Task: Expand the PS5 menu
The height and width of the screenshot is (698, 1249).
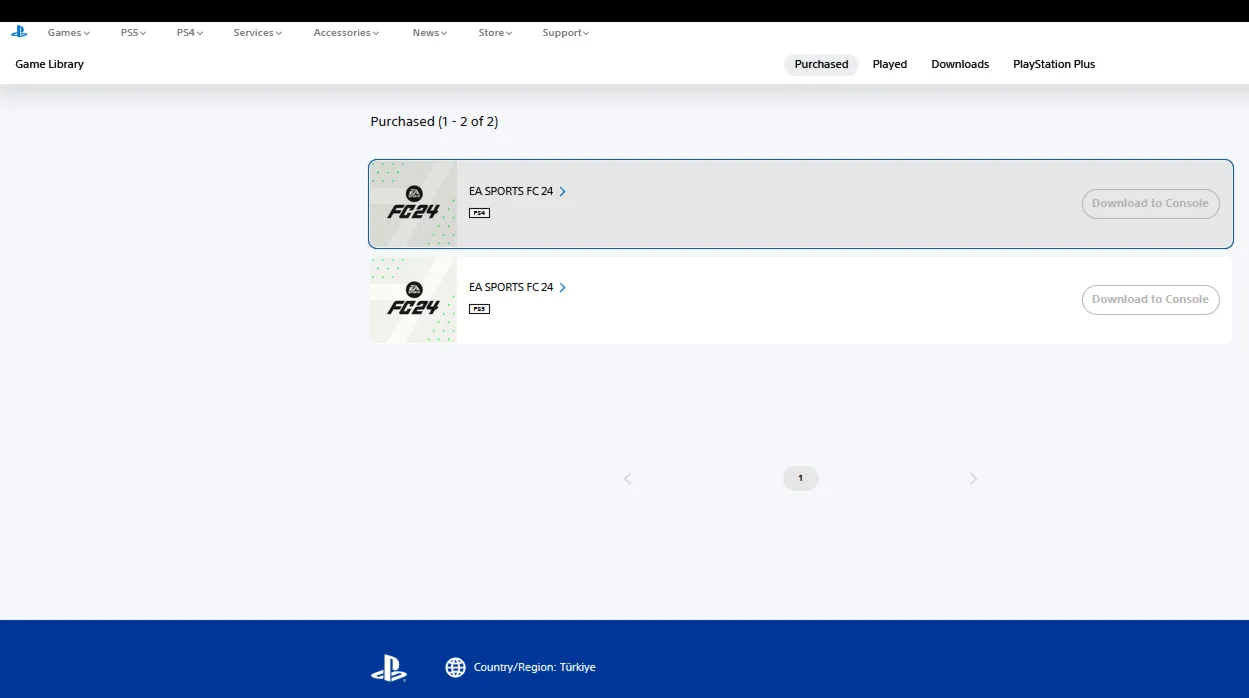Action: tap(133, 33)
